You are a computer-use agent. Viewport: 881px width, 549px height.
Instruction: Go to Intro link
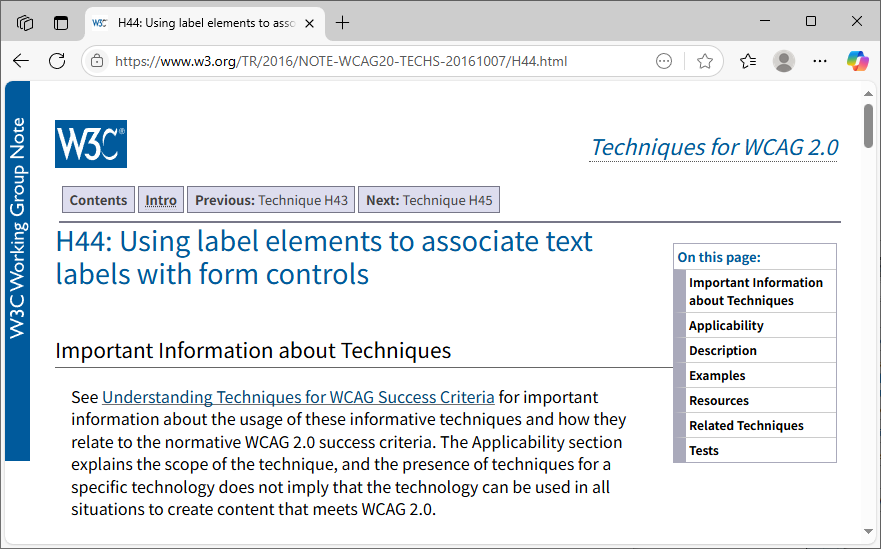(161, 200)
